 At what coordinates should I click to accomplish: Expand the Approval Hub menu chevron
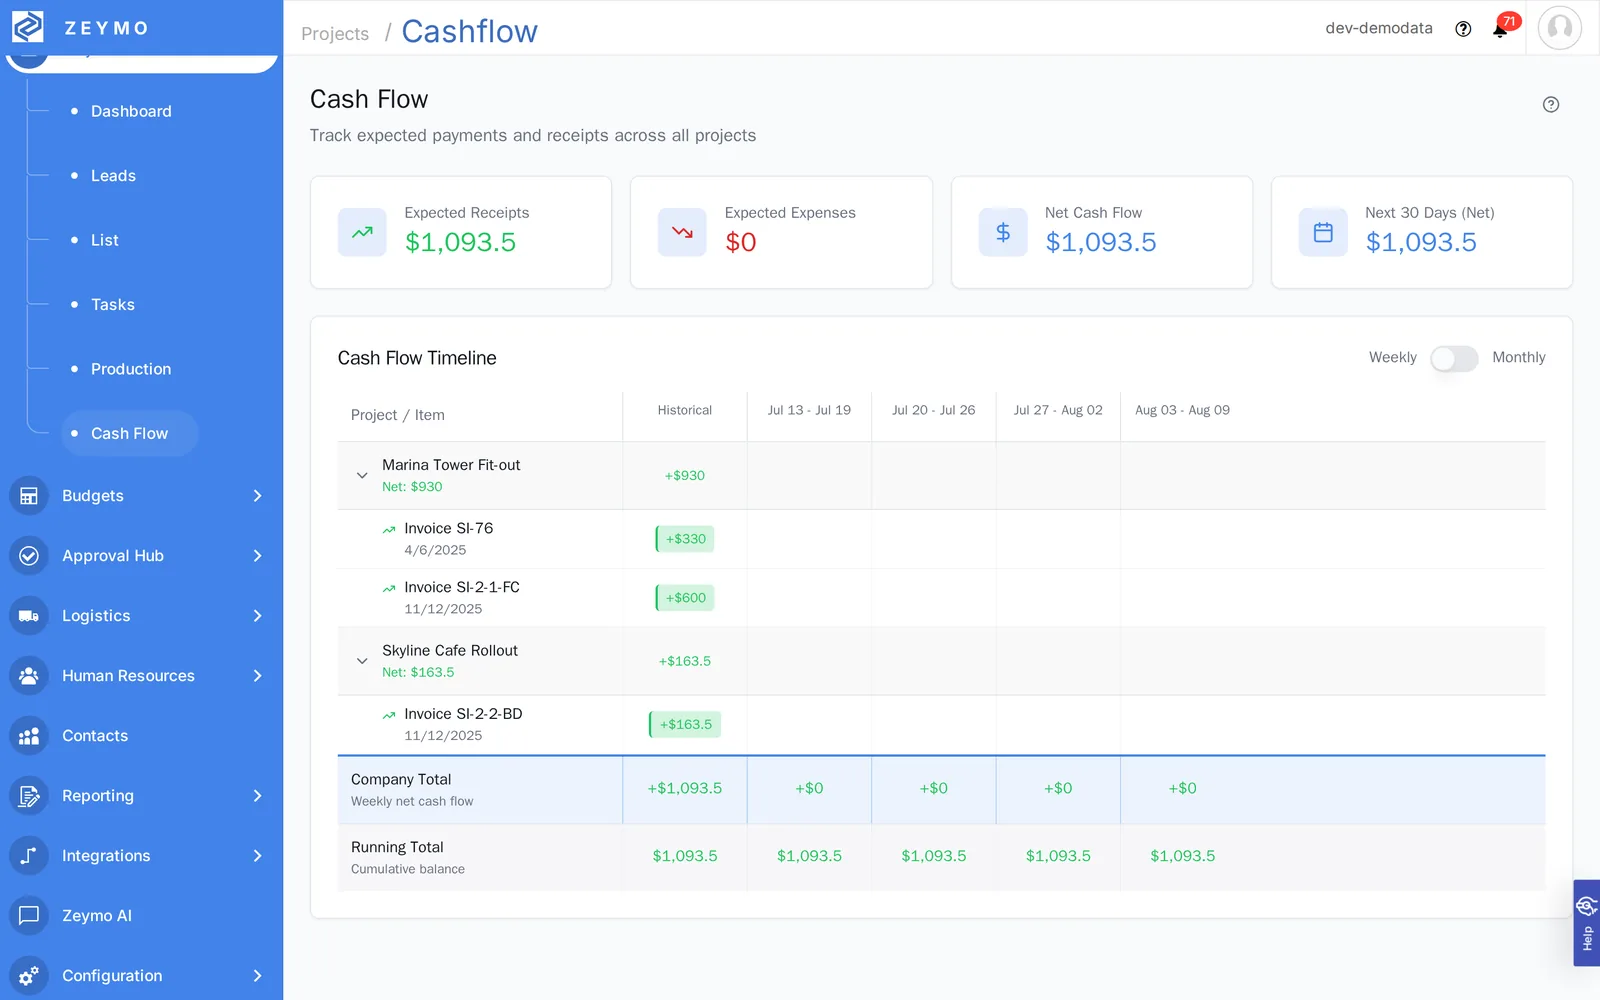tap(257, 556)
